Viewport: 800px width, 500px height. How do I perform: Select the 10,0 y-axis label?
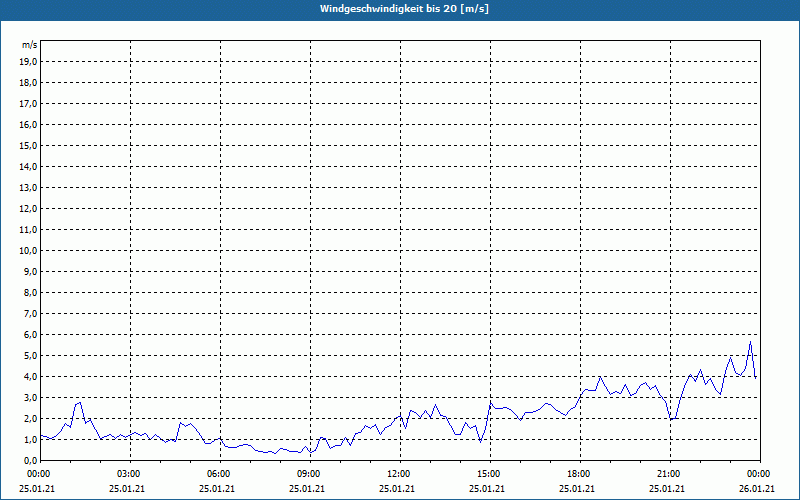click(29, 250)
